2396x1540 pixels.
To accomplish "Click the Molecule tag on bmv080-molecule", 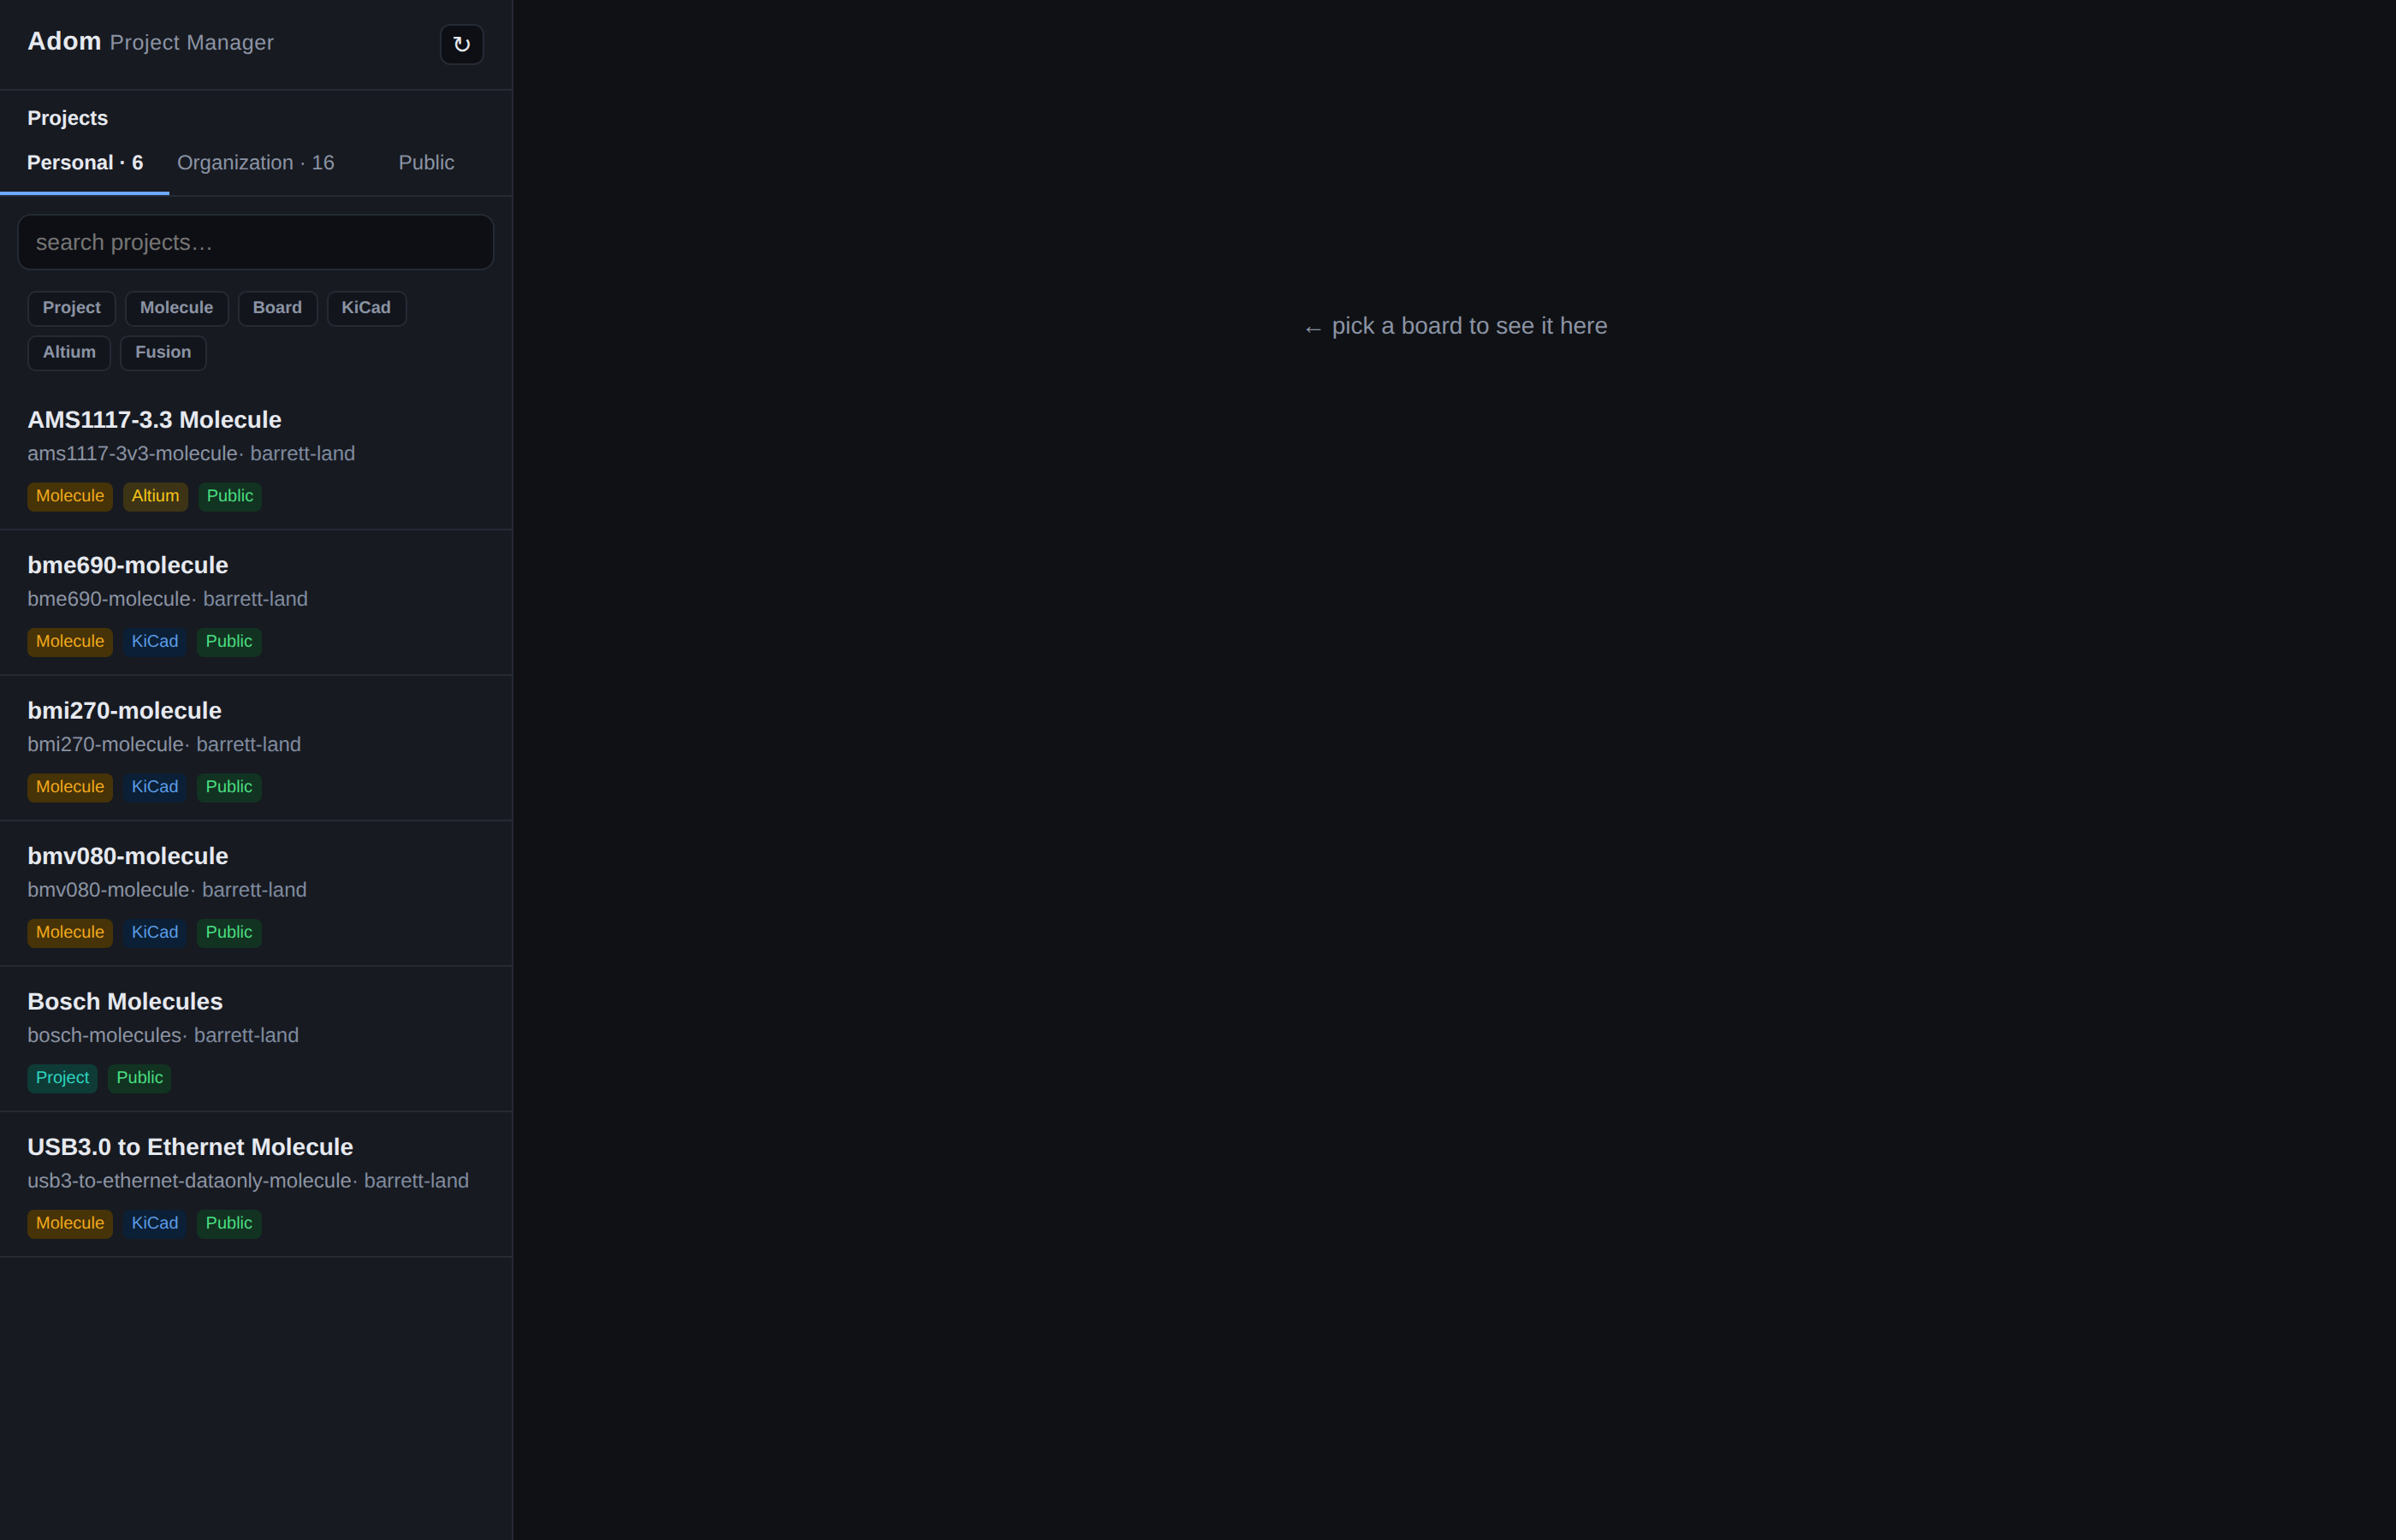I will 70,933.
